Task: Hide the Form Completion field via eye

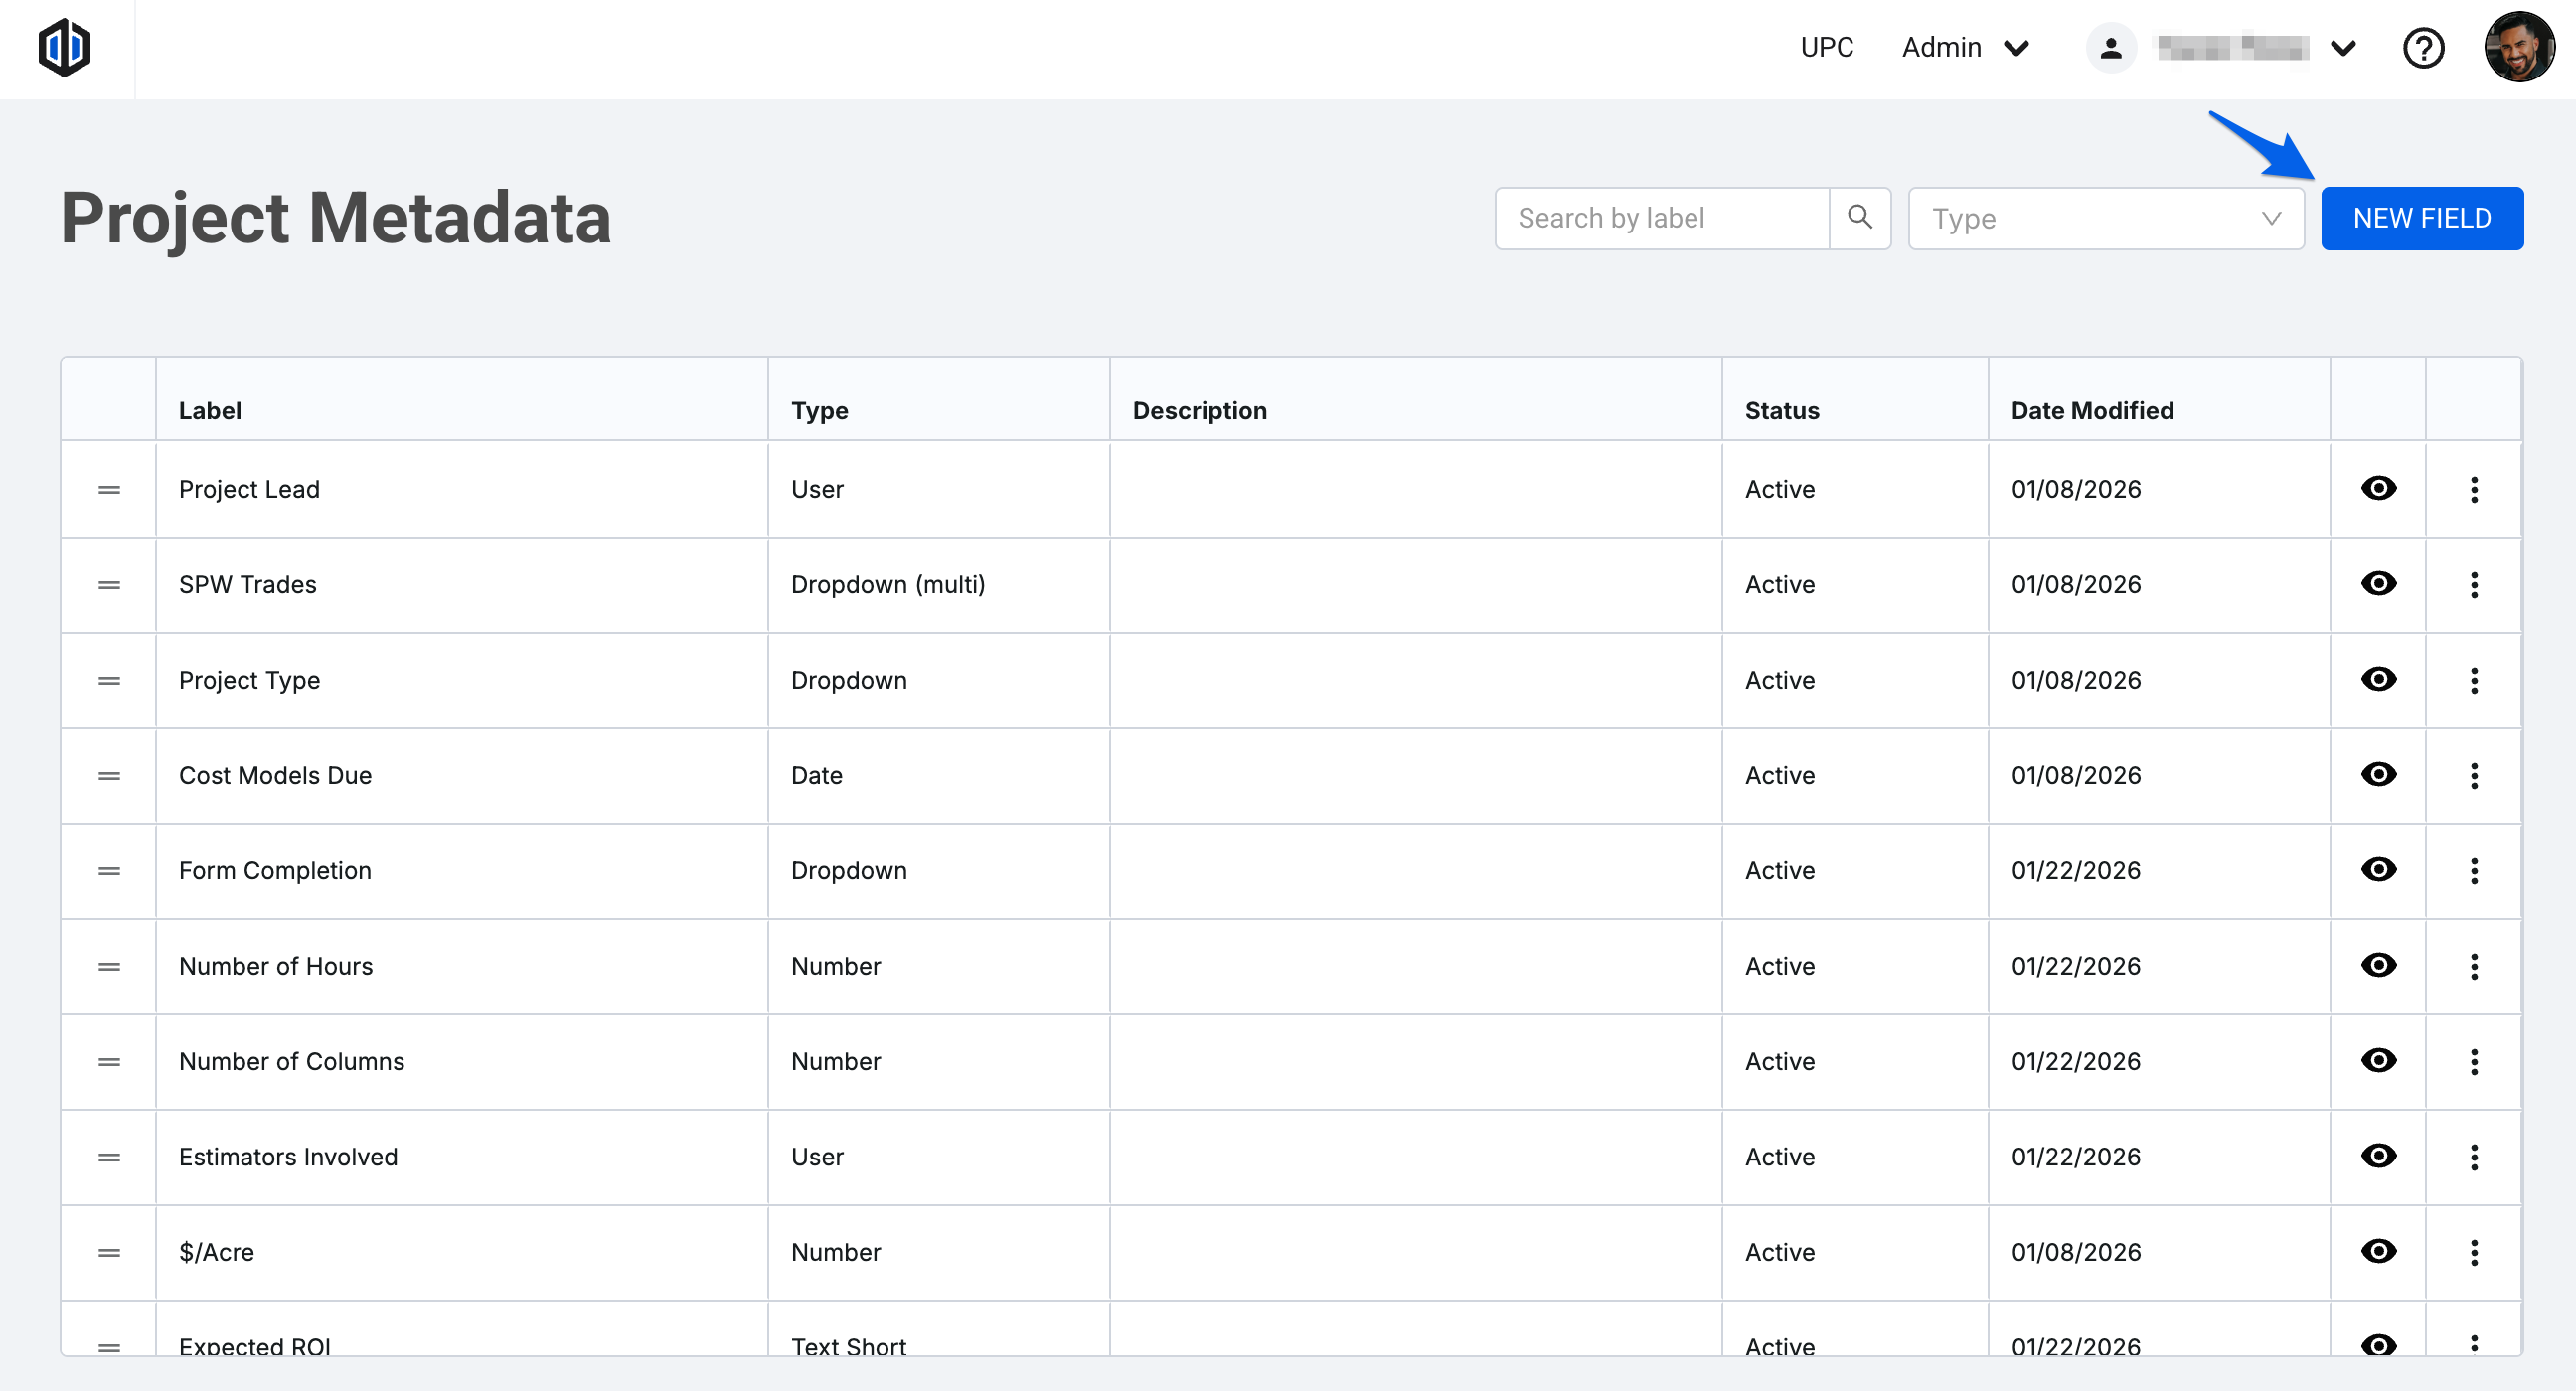Action: (x=2378, y=870)
